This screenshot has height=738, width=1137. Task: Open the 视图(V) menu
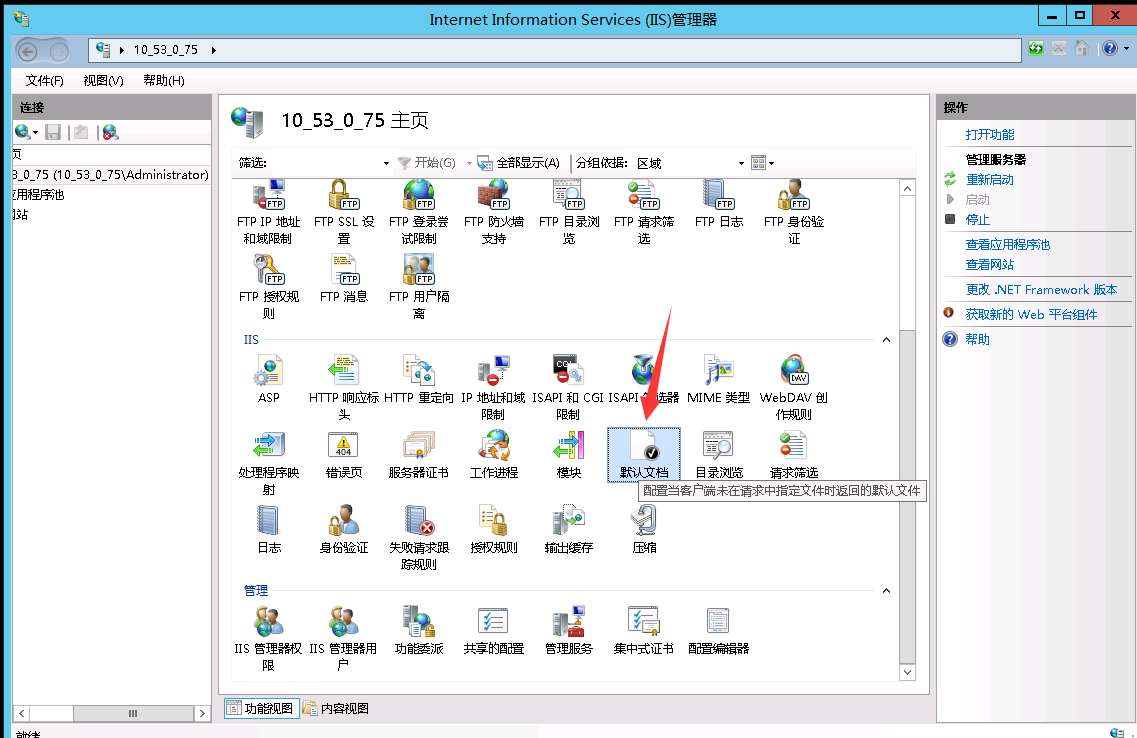point(100,80)
